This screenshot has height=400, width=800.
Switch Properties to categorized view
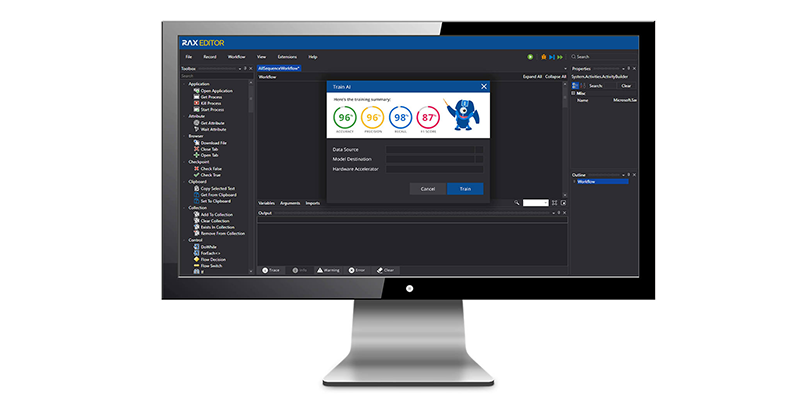point(574,86)
